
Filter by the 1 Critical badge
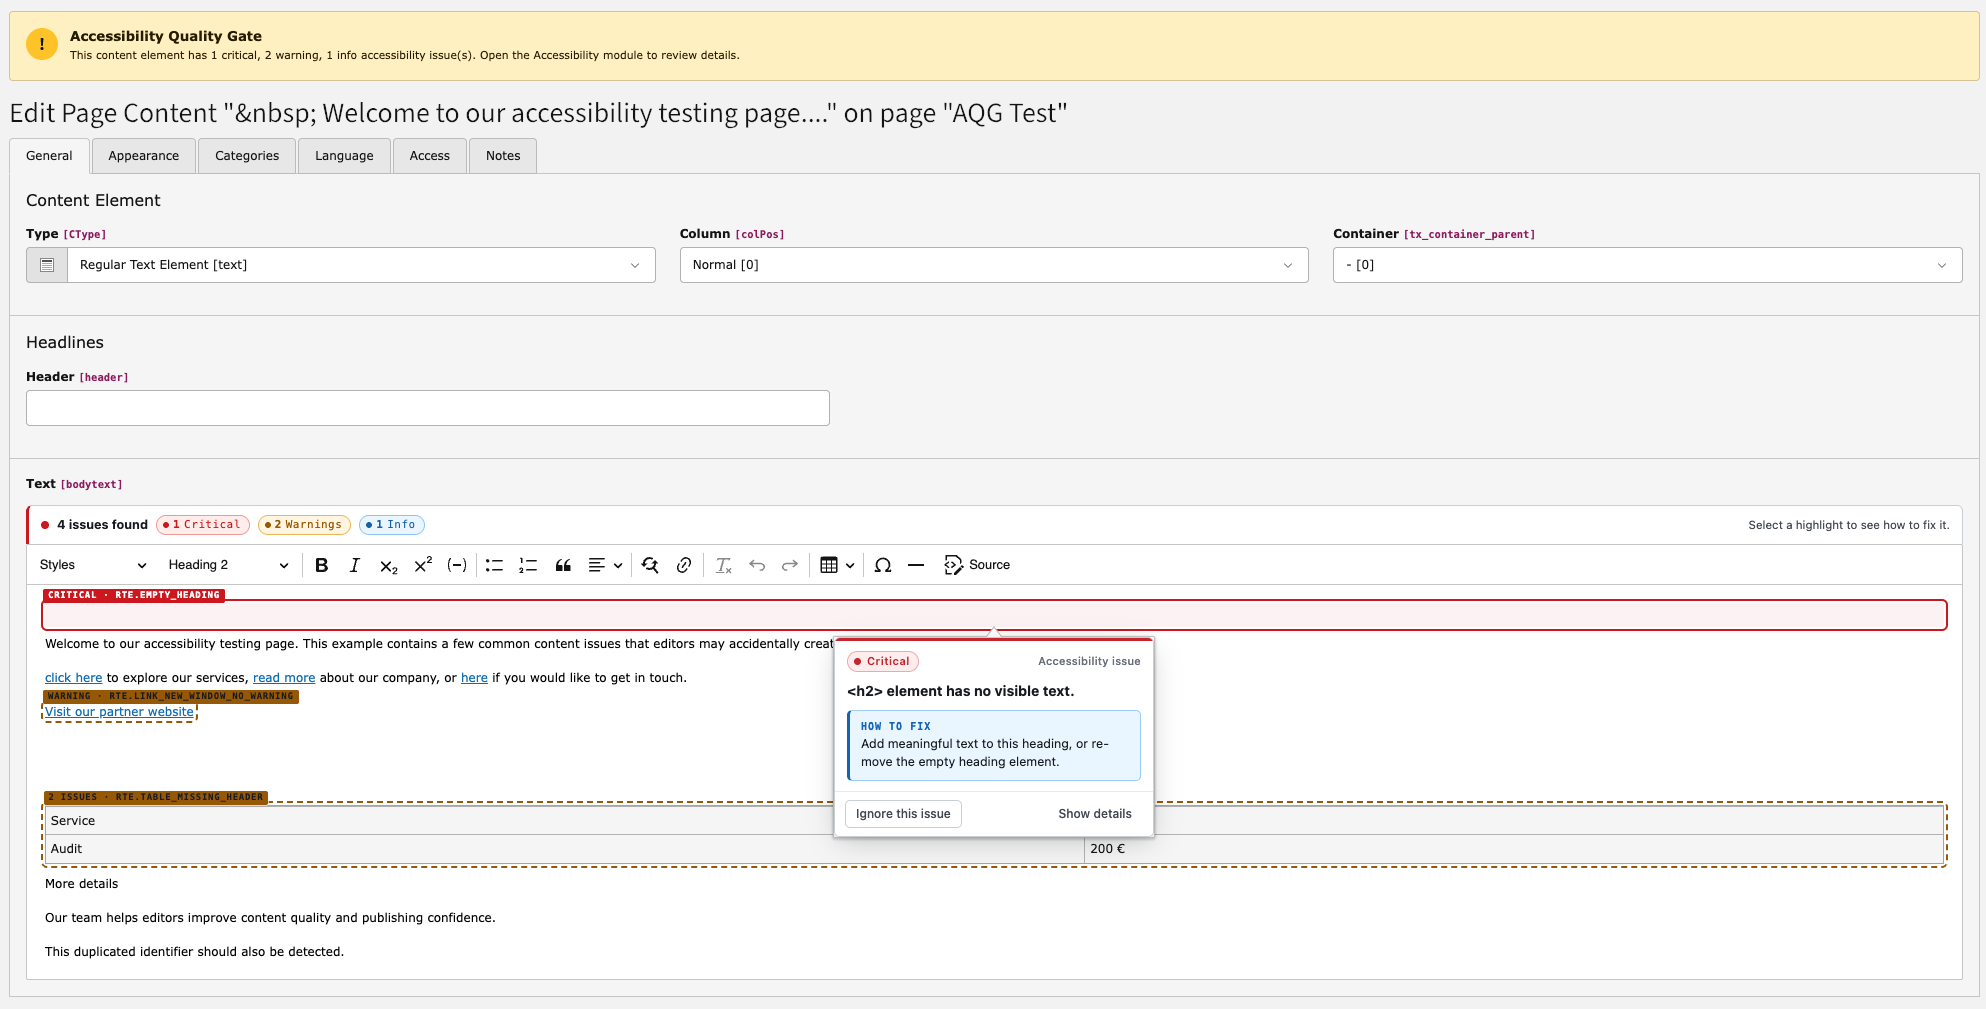(204, 525)
